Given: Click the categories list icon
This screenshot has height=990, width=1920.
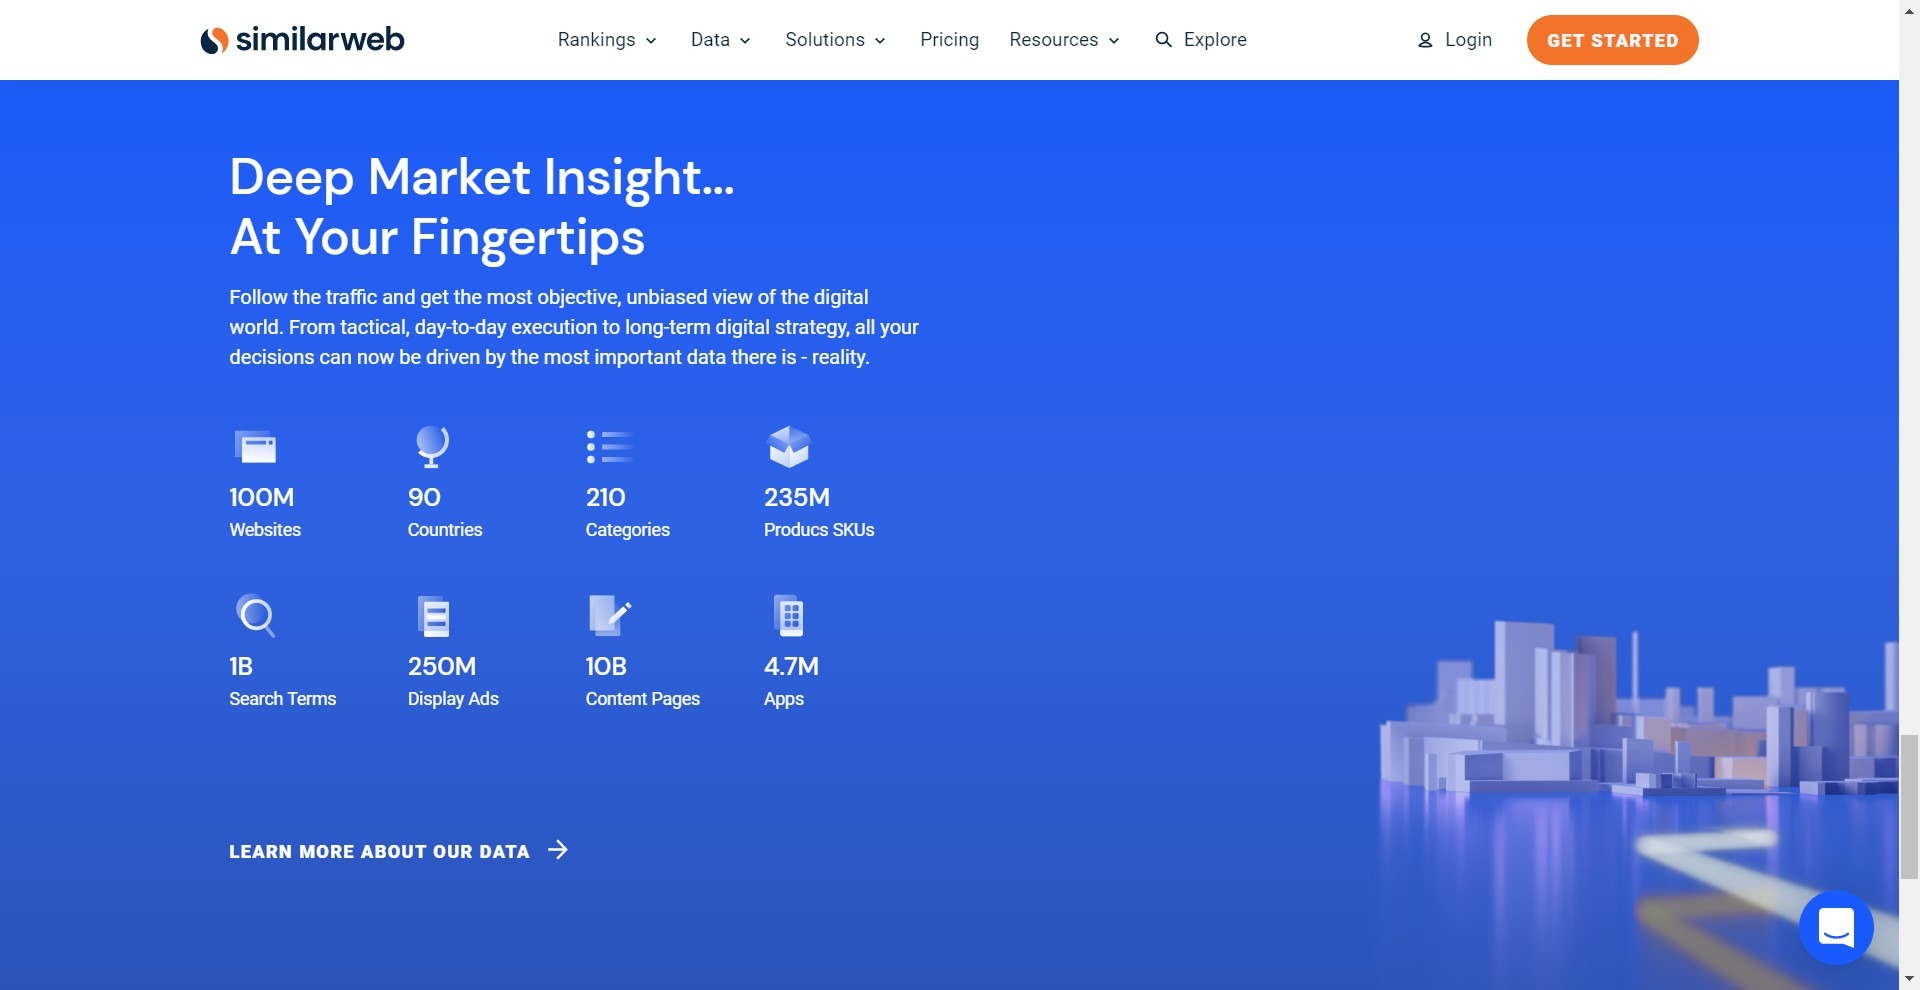Looking at the screenshot, I should [x=609, y=446].
